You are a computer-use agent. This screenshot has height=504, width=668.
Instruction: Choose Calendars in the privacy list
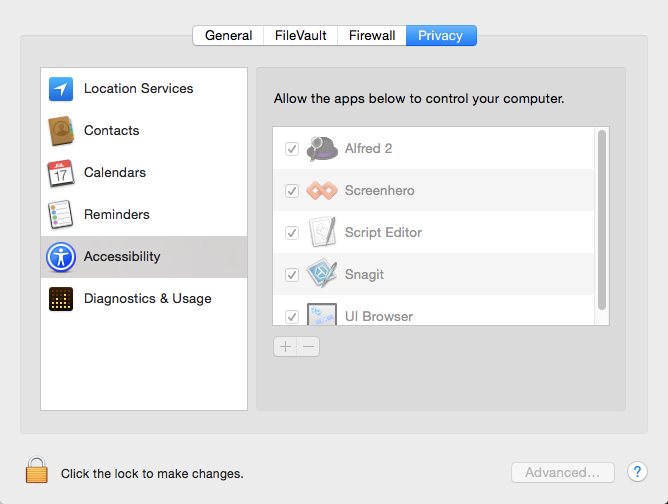point(144,173)
